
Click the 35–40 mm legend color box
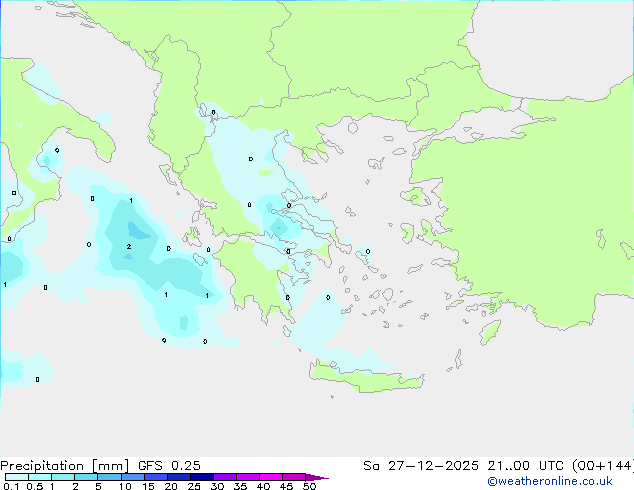(248, 477)
